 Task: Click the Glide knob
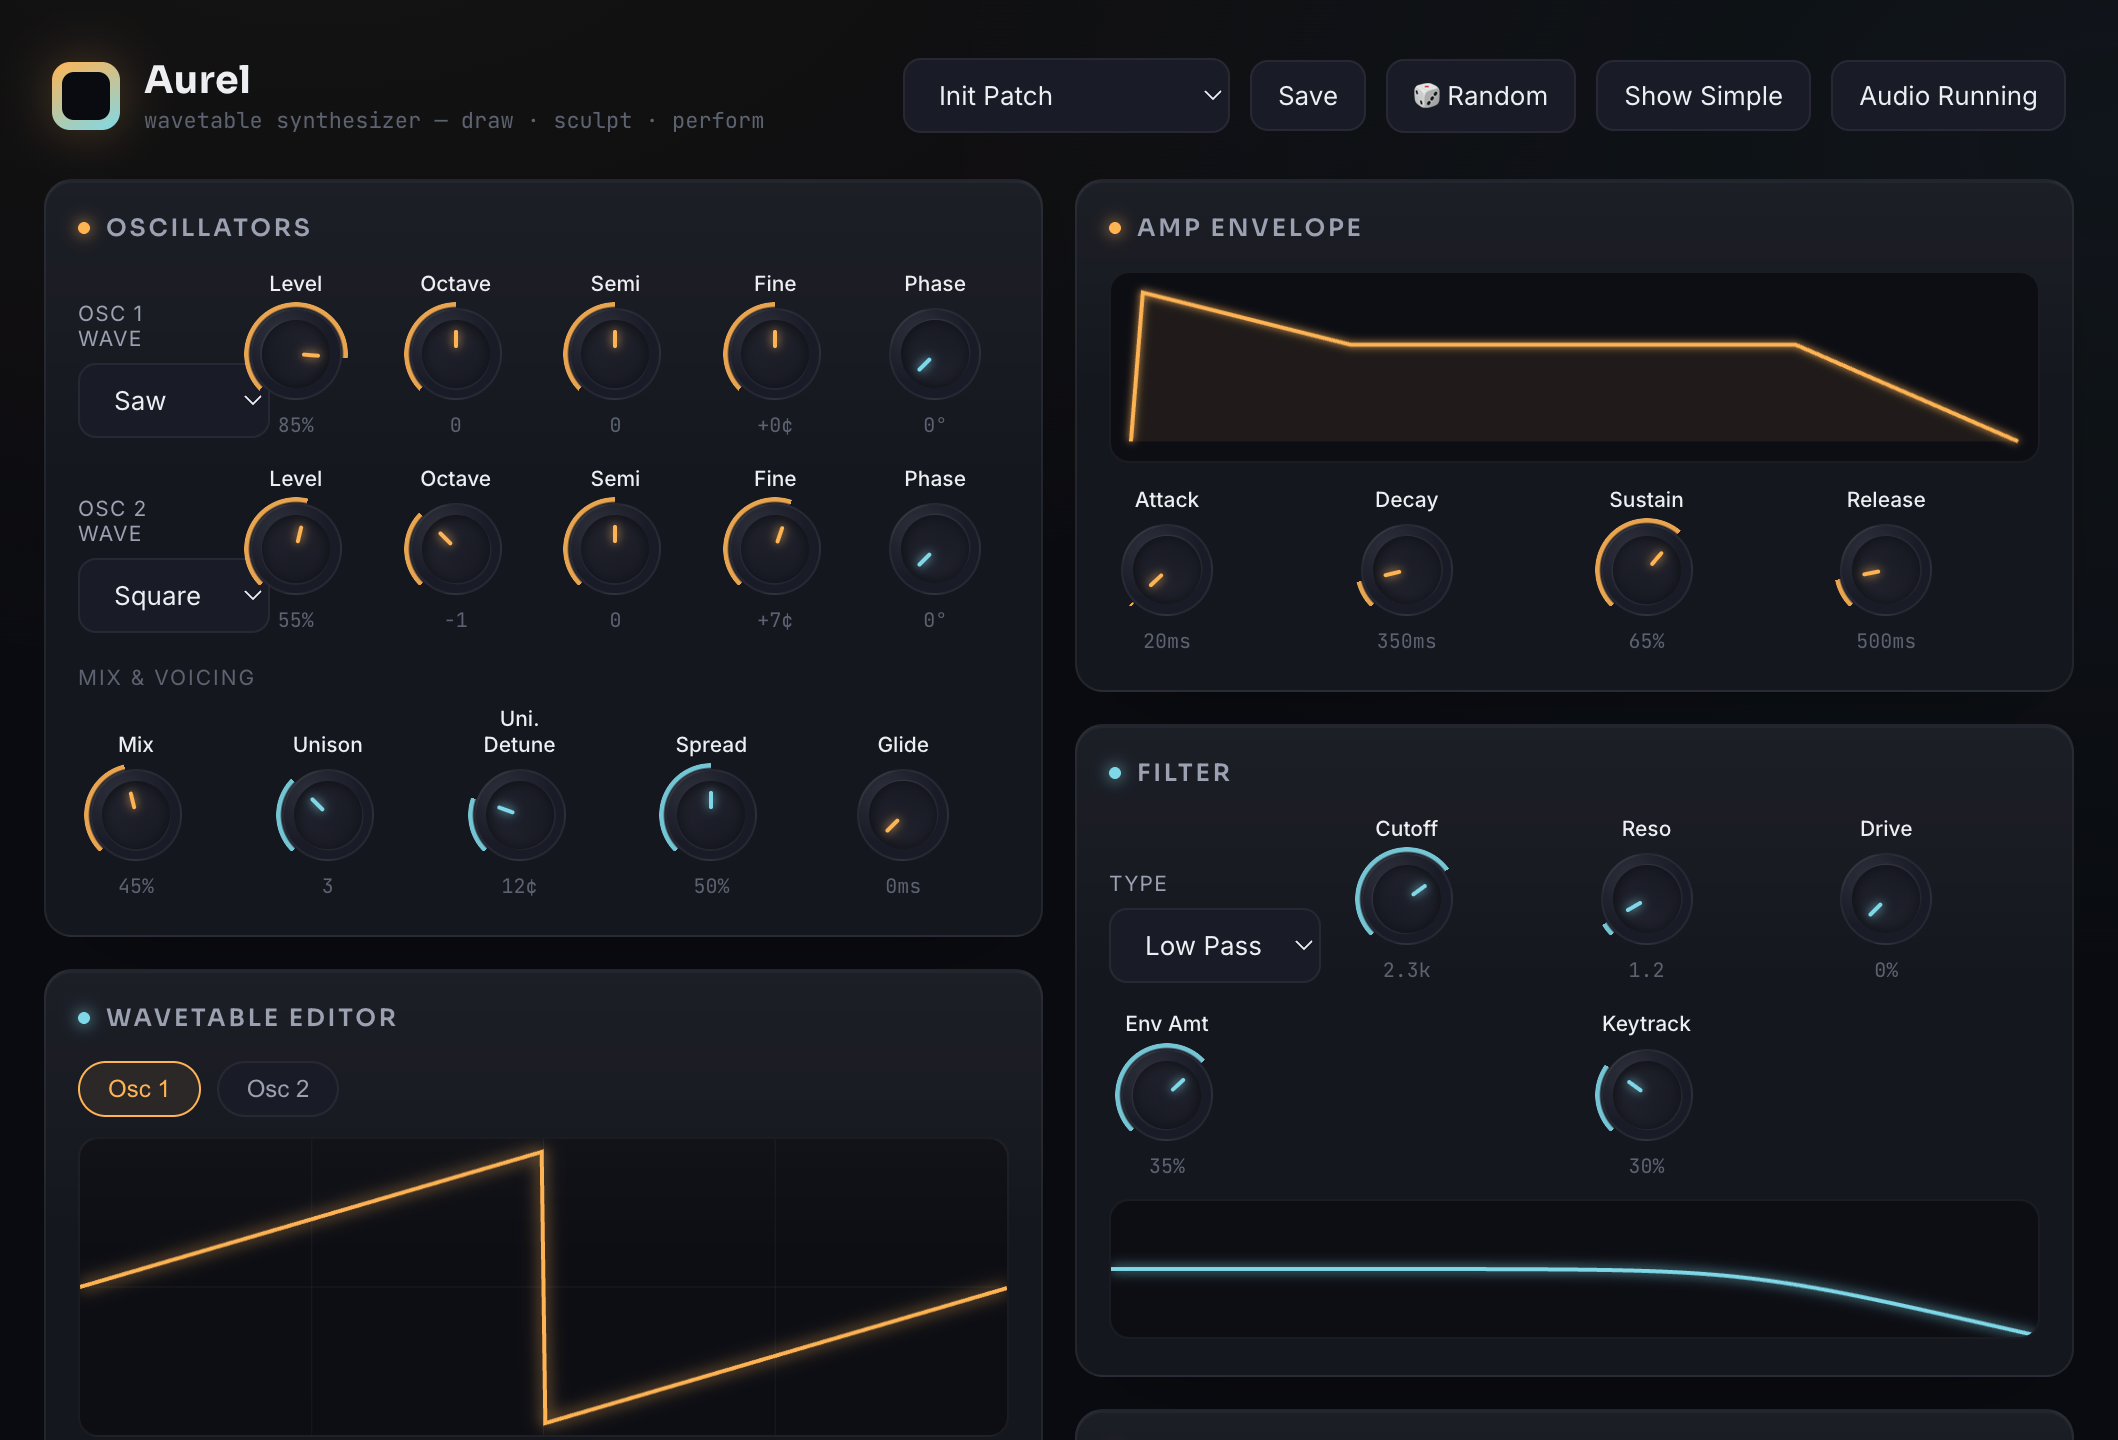(903, 815)
